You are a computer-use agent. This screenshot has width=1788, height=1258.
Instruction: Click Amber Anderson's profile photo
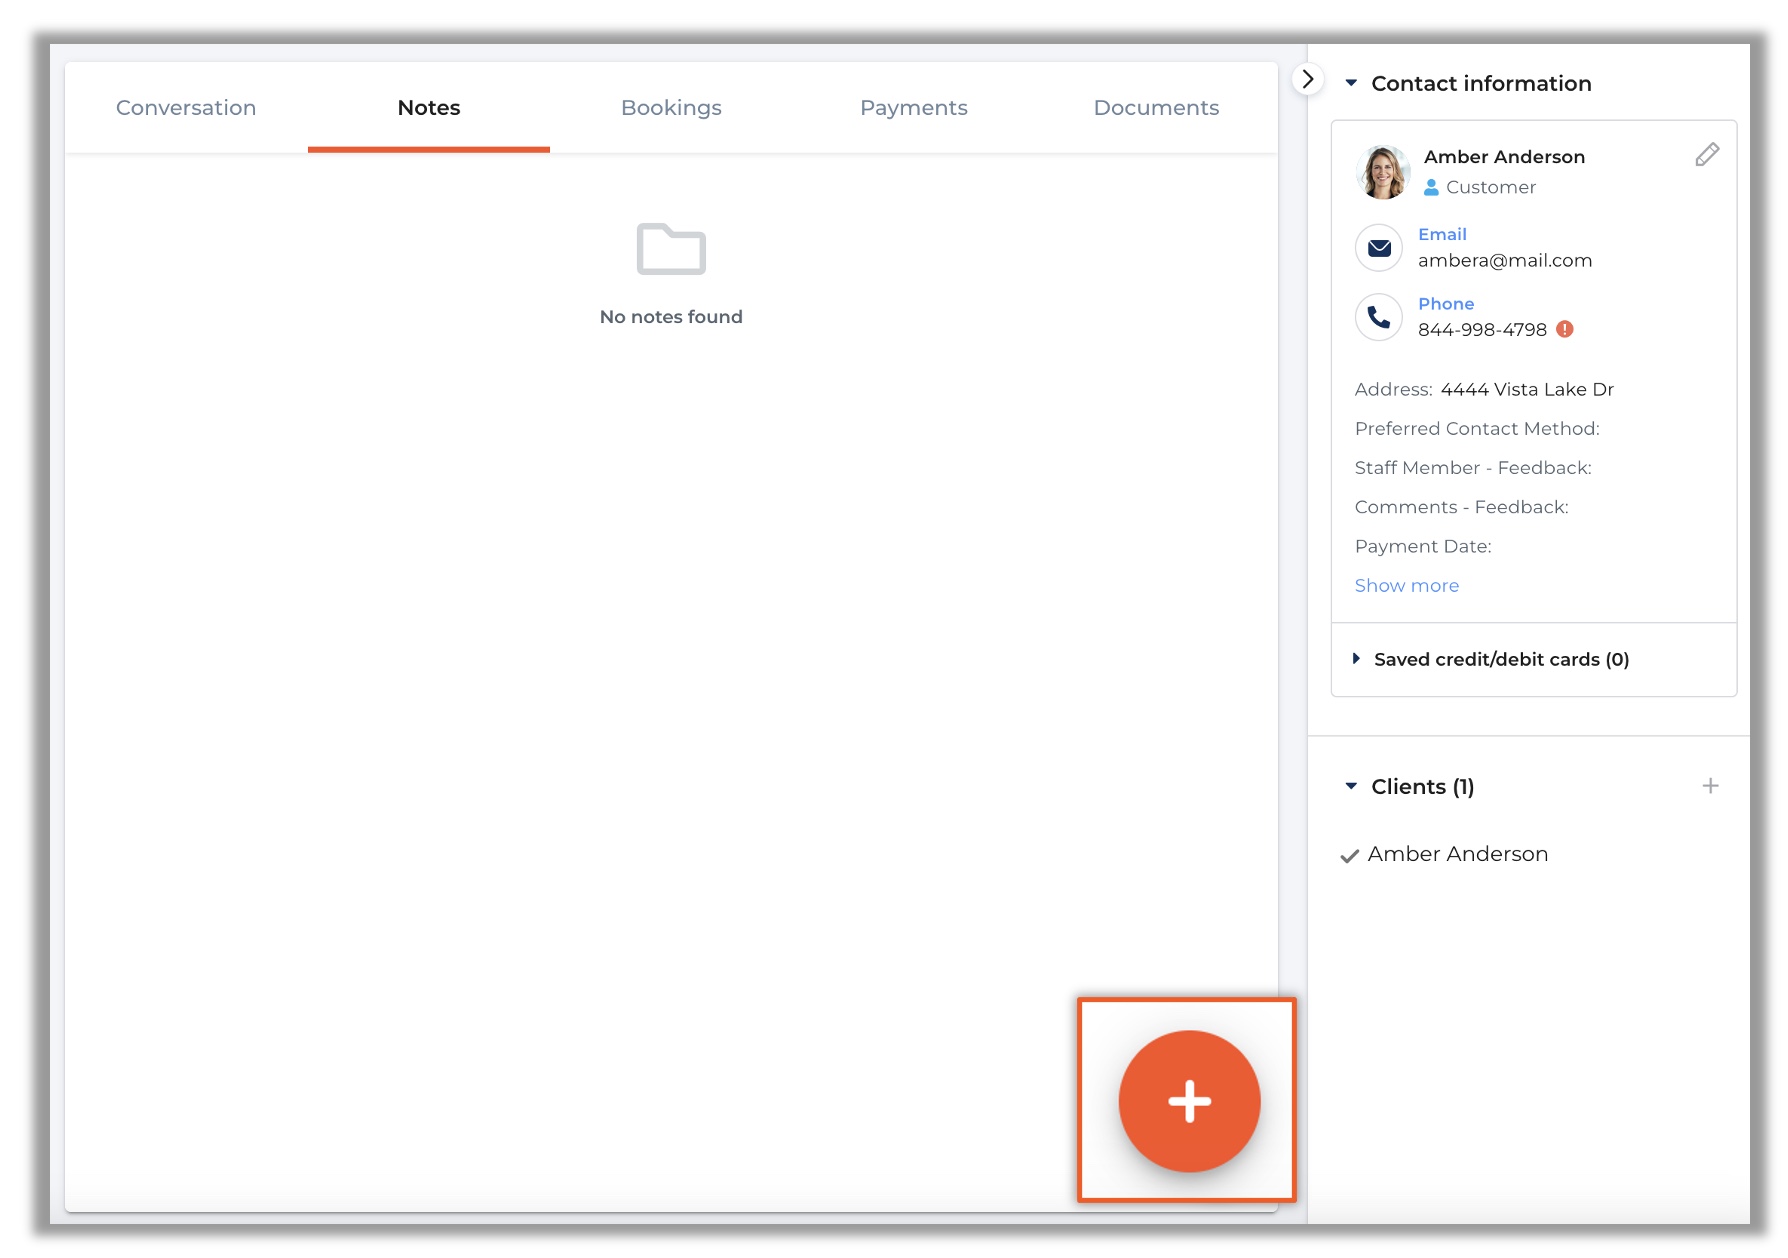tap(1382, 171)
